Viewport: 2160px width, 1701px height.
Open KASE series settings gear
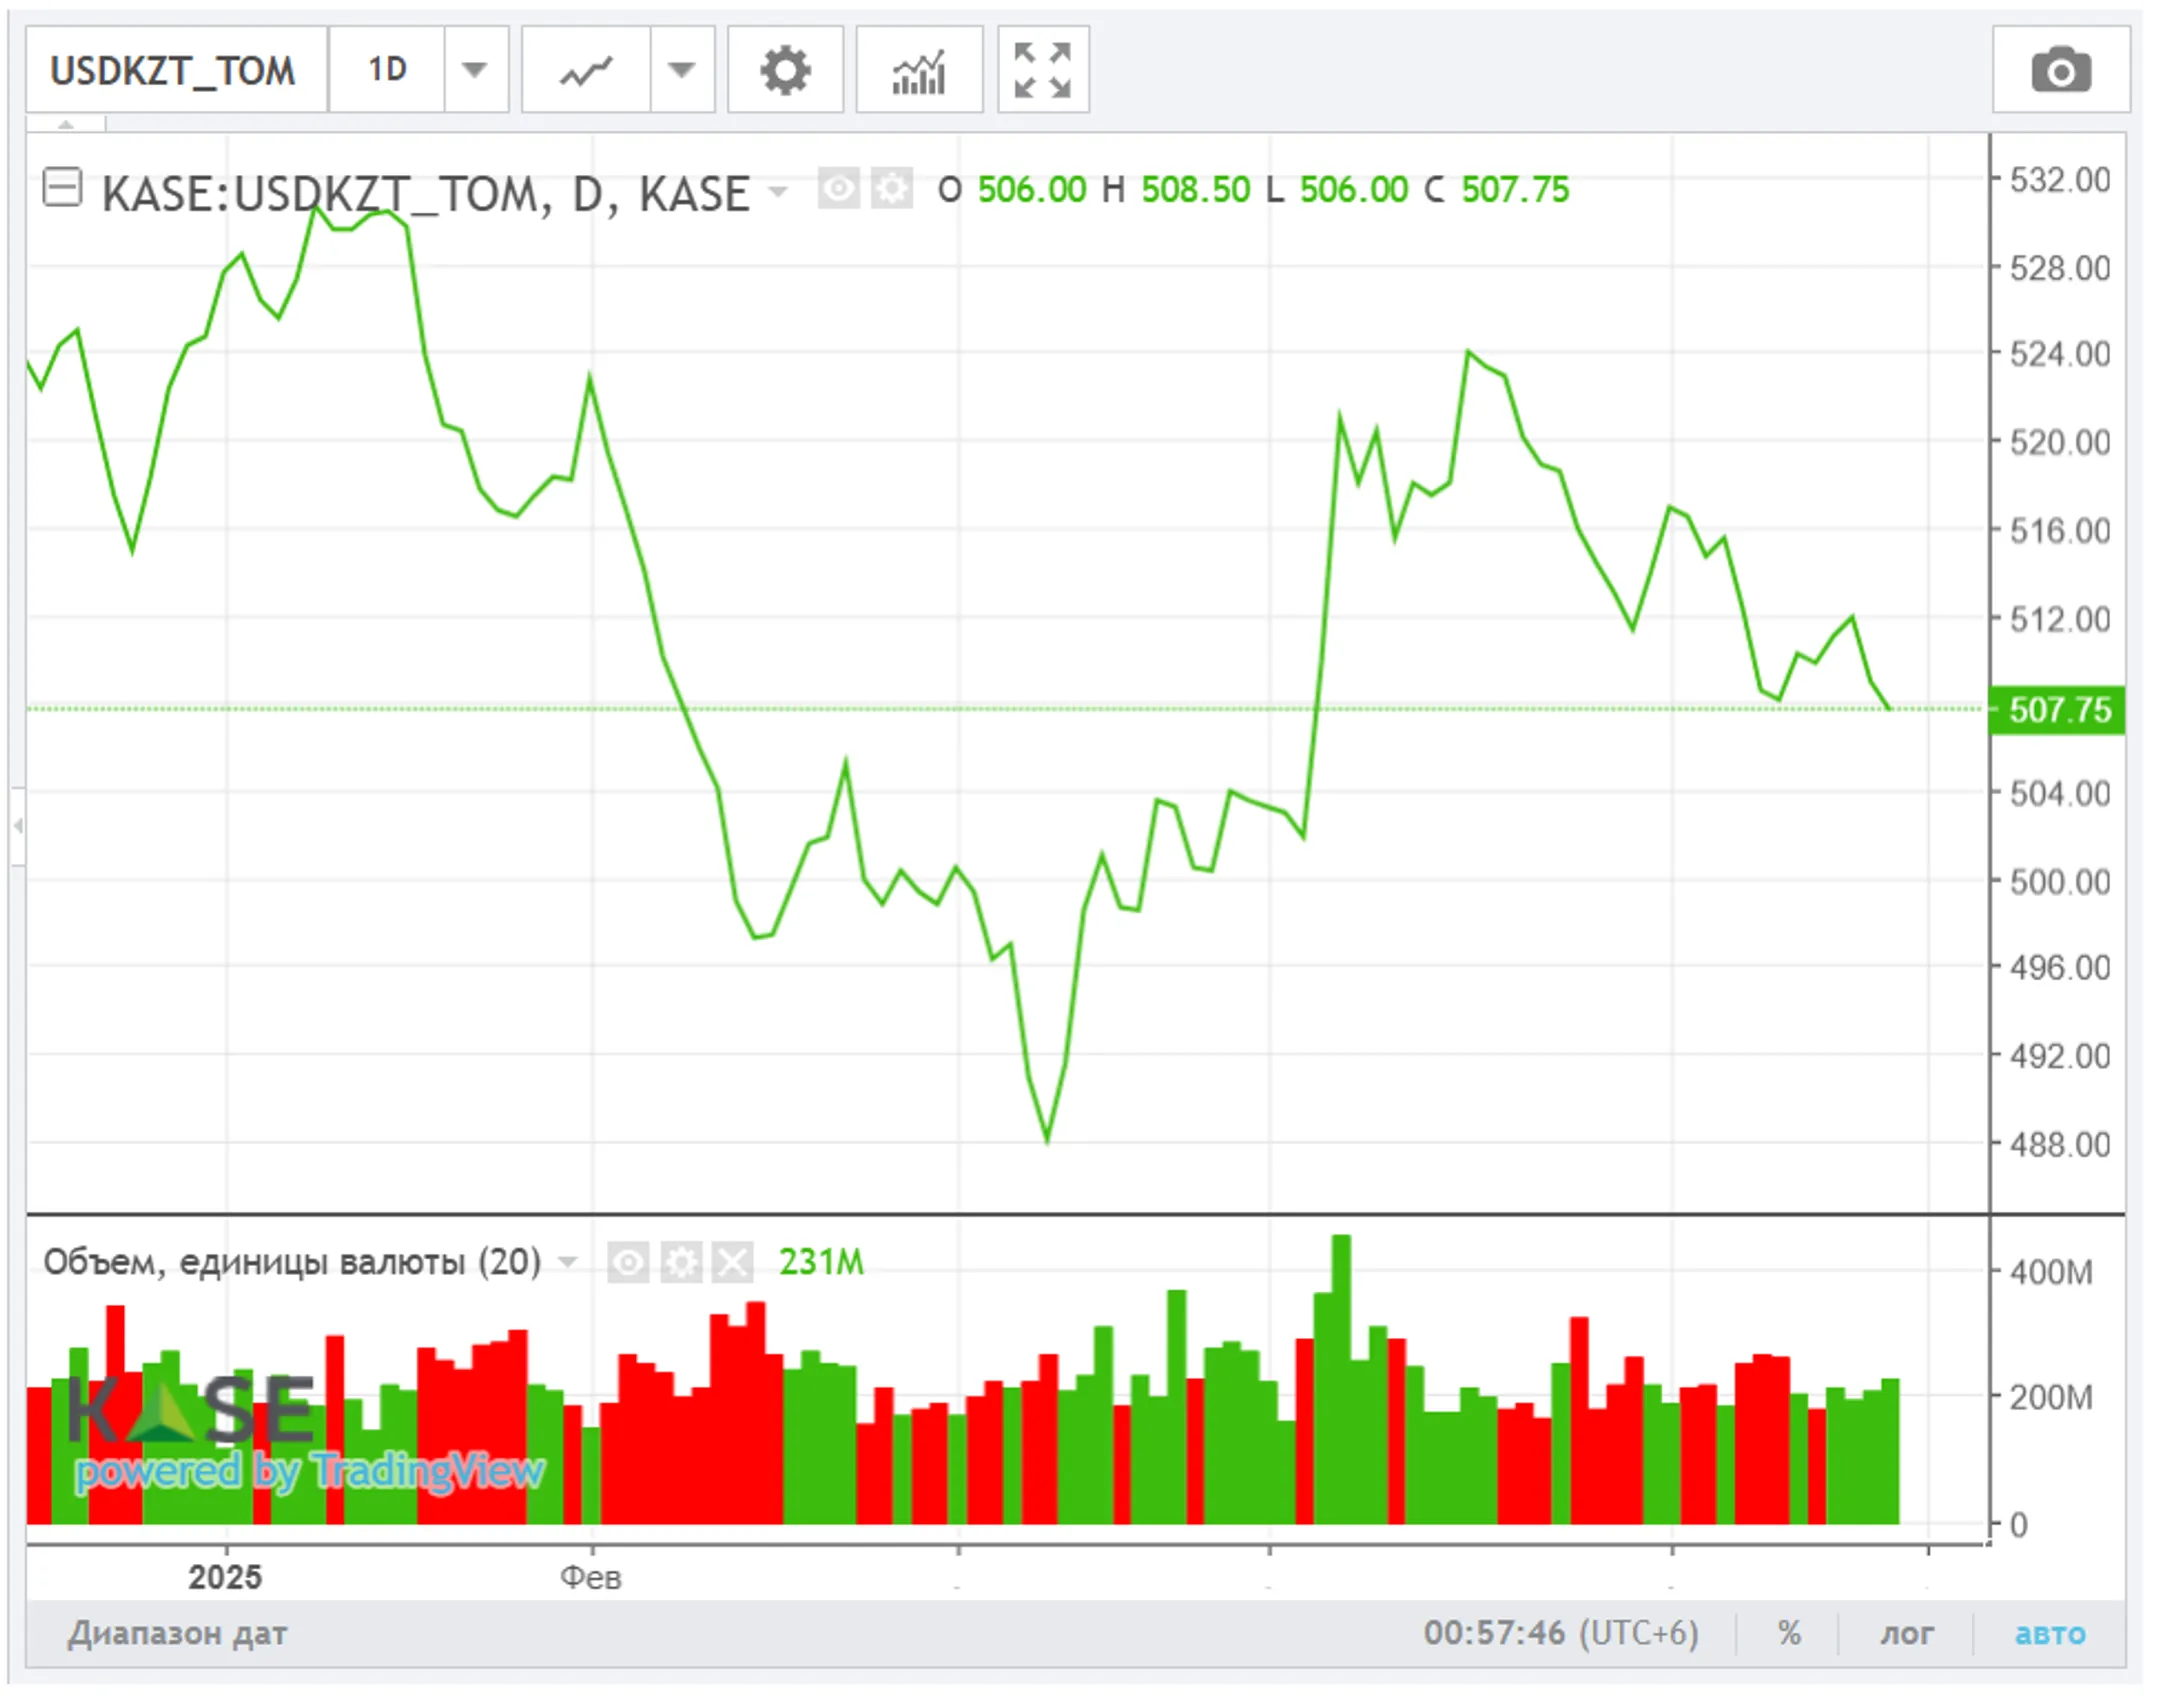point(891,188)
